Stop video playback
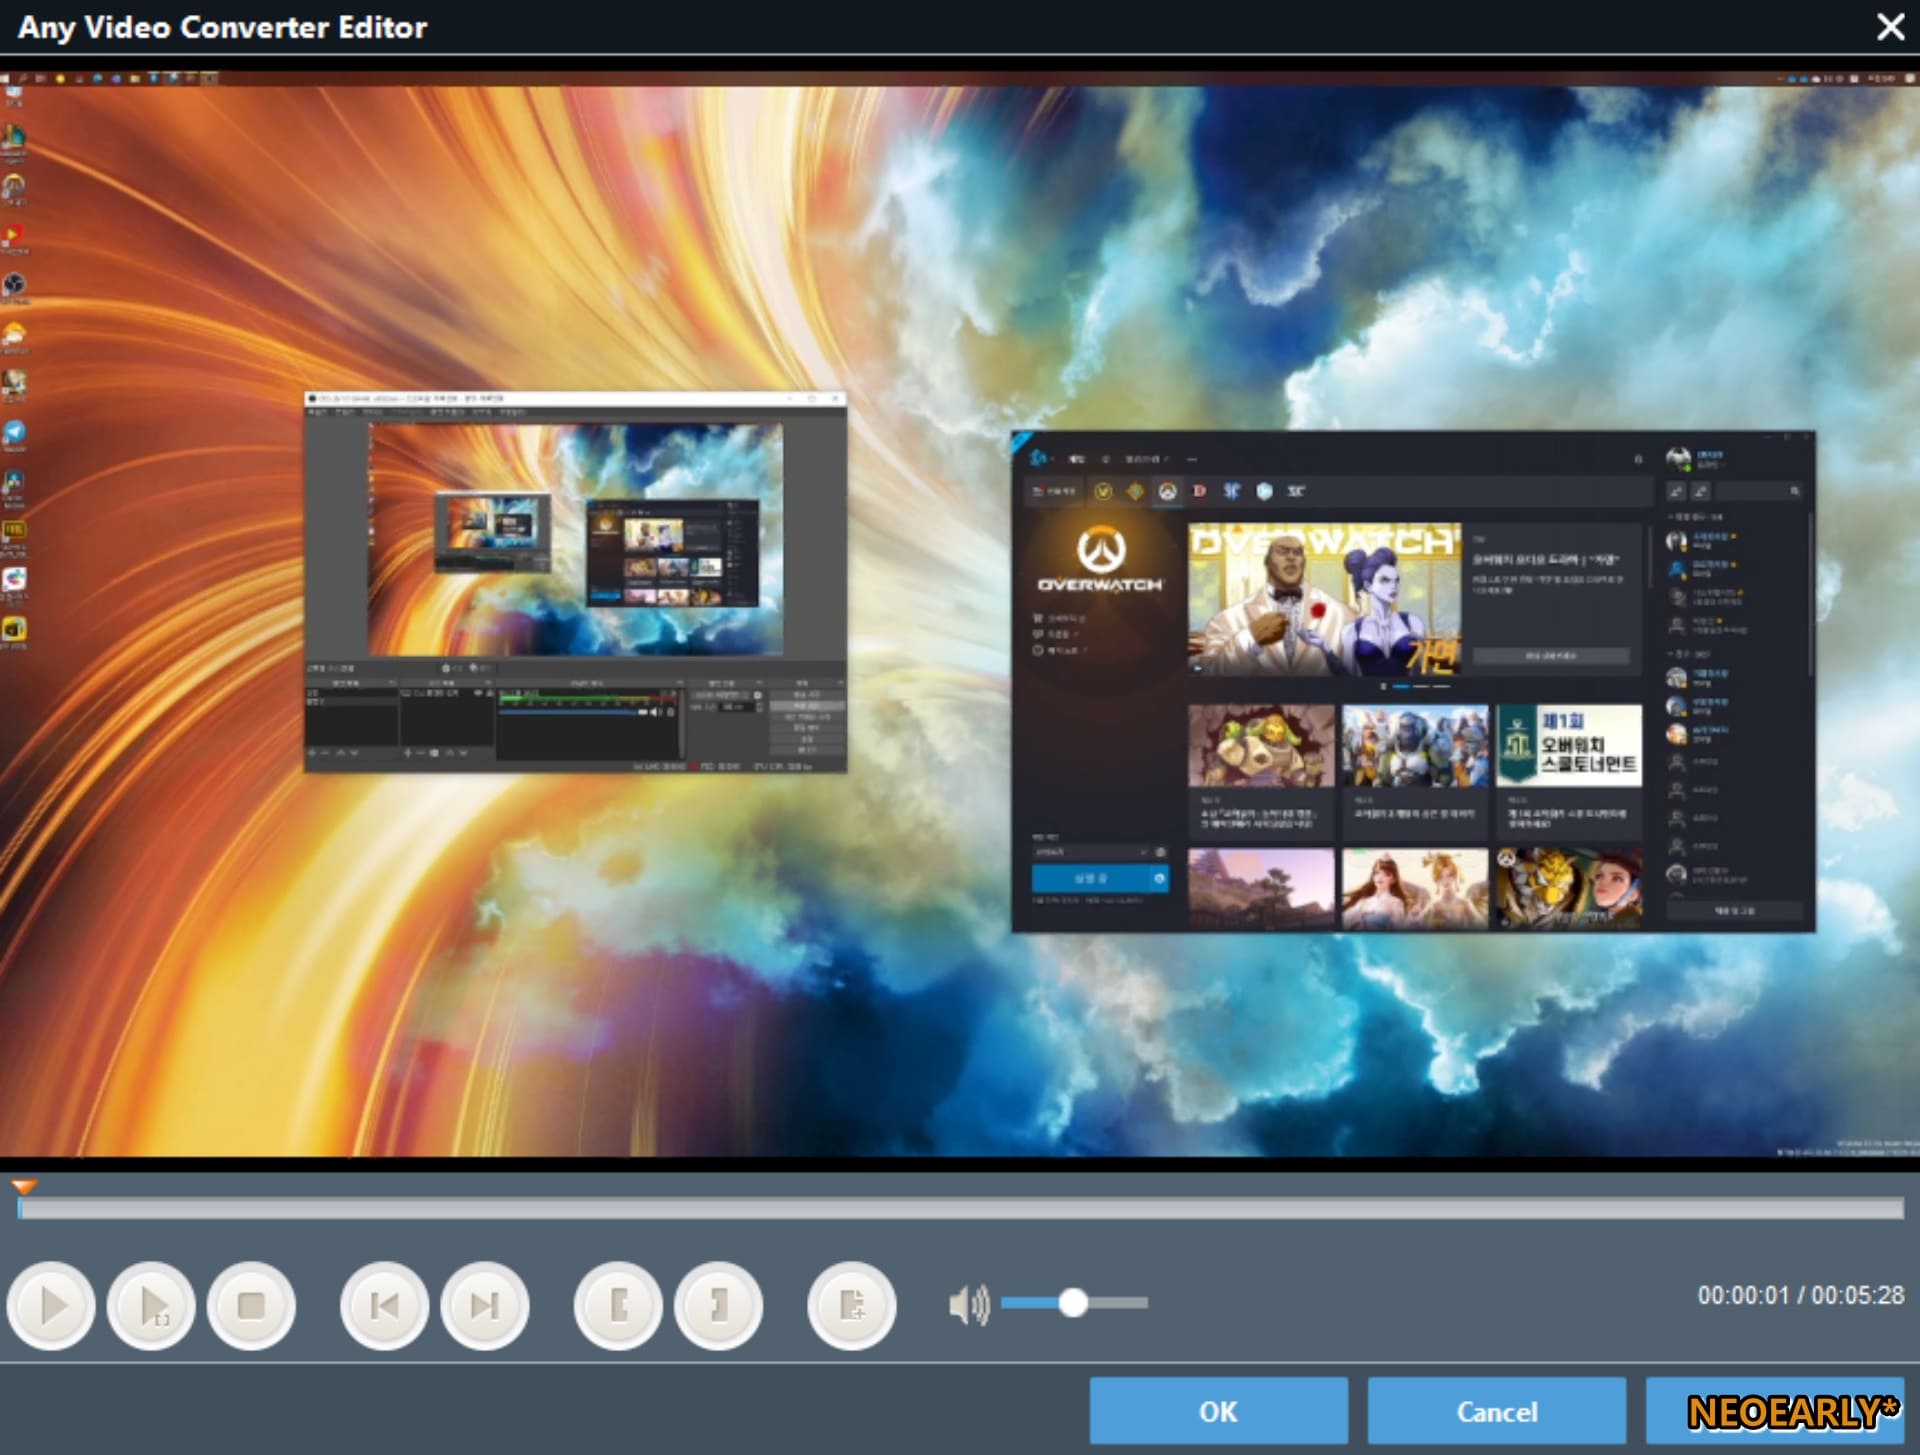This screenshot has width=1920, height=1455. (251, 1305)
